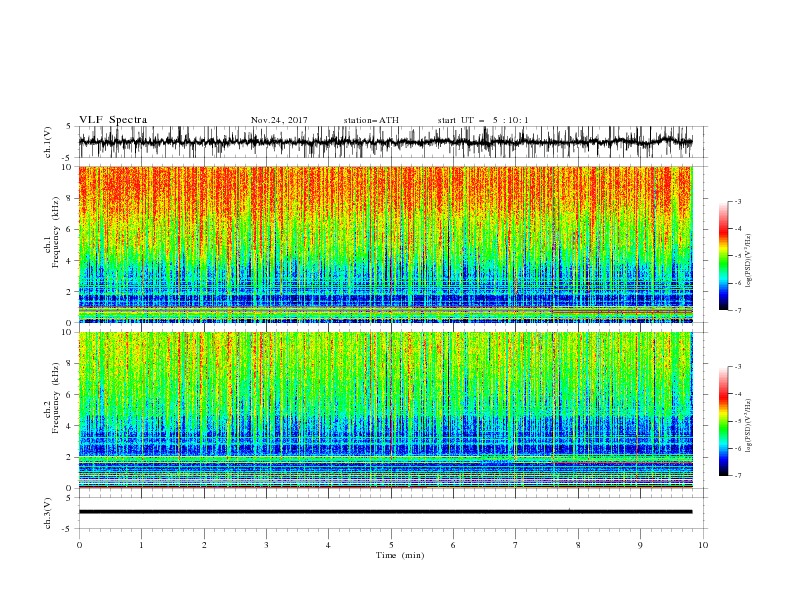Image resolution: width=792 pixels, height=612 pixels.
Task: Click the 'VLF Spectra' title text
Action: [x=113, y=120]
